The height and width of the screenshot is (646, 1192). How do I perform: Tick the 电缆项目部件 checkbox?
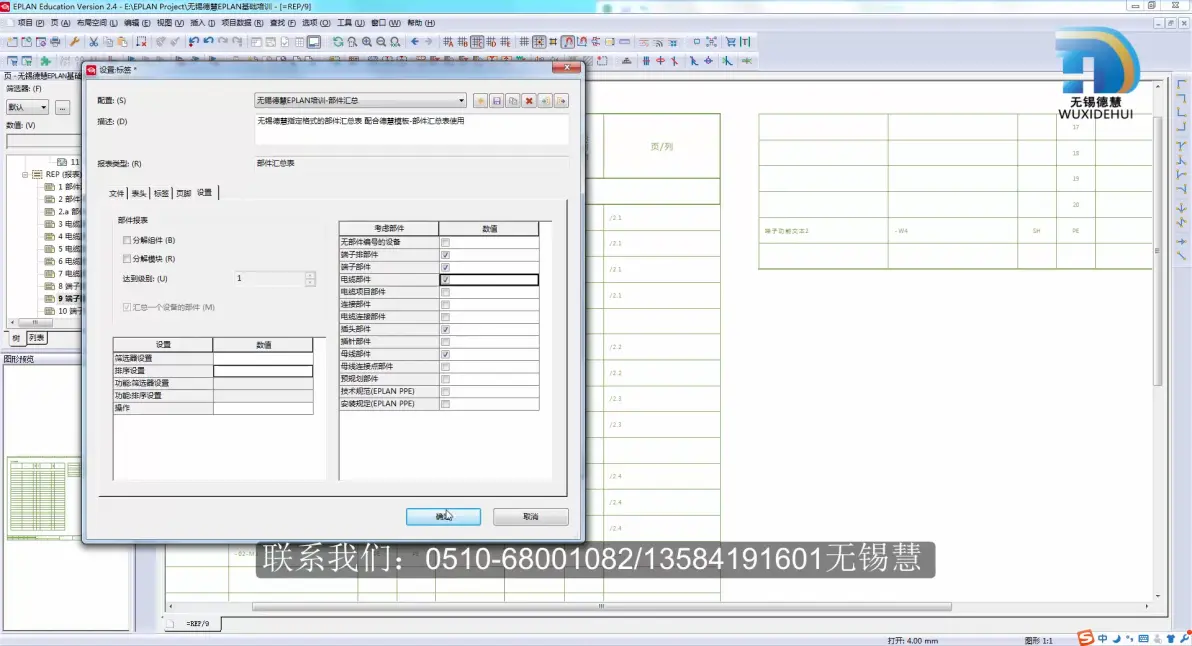445,292
